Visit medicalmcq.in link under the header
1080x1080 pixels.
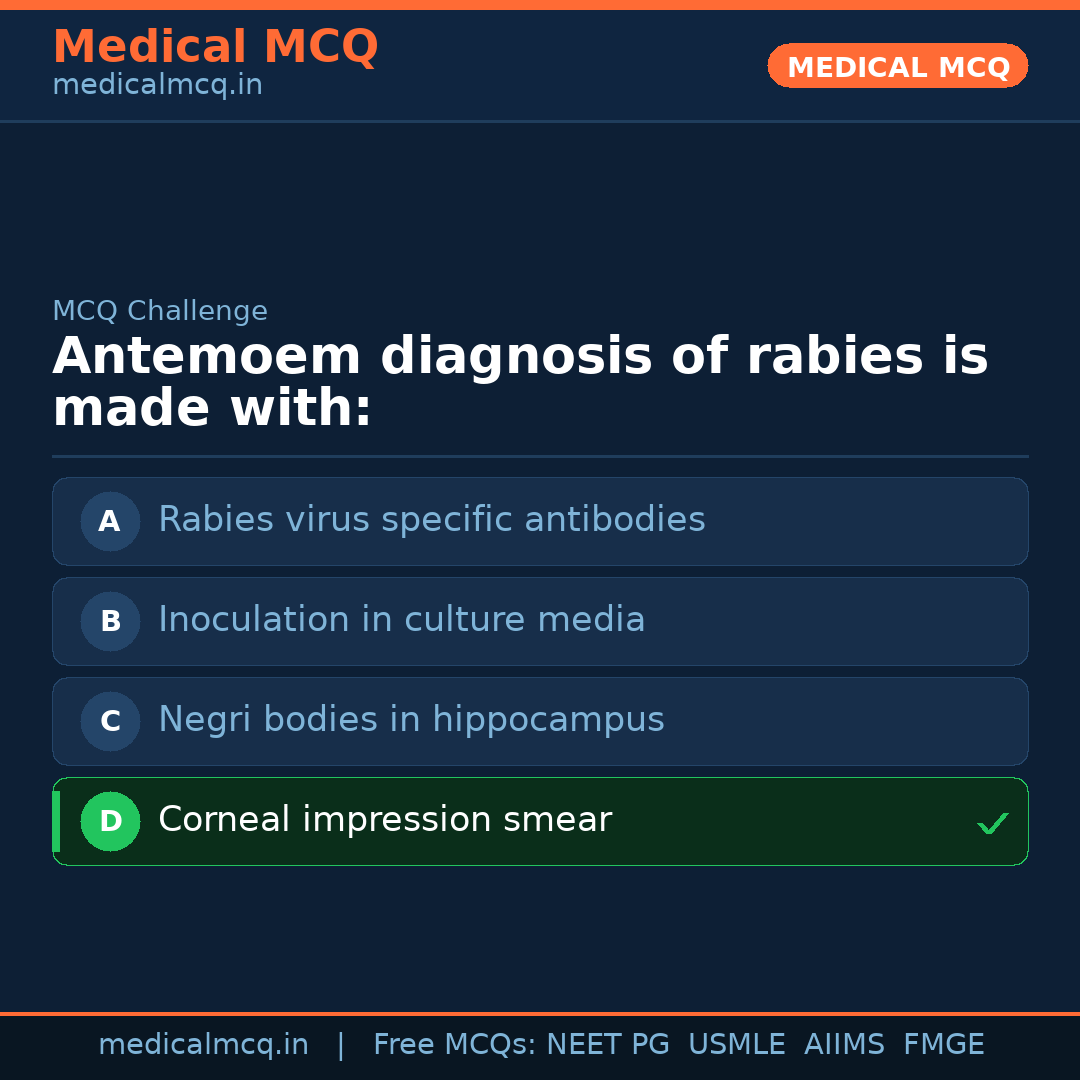coord(157,86)
